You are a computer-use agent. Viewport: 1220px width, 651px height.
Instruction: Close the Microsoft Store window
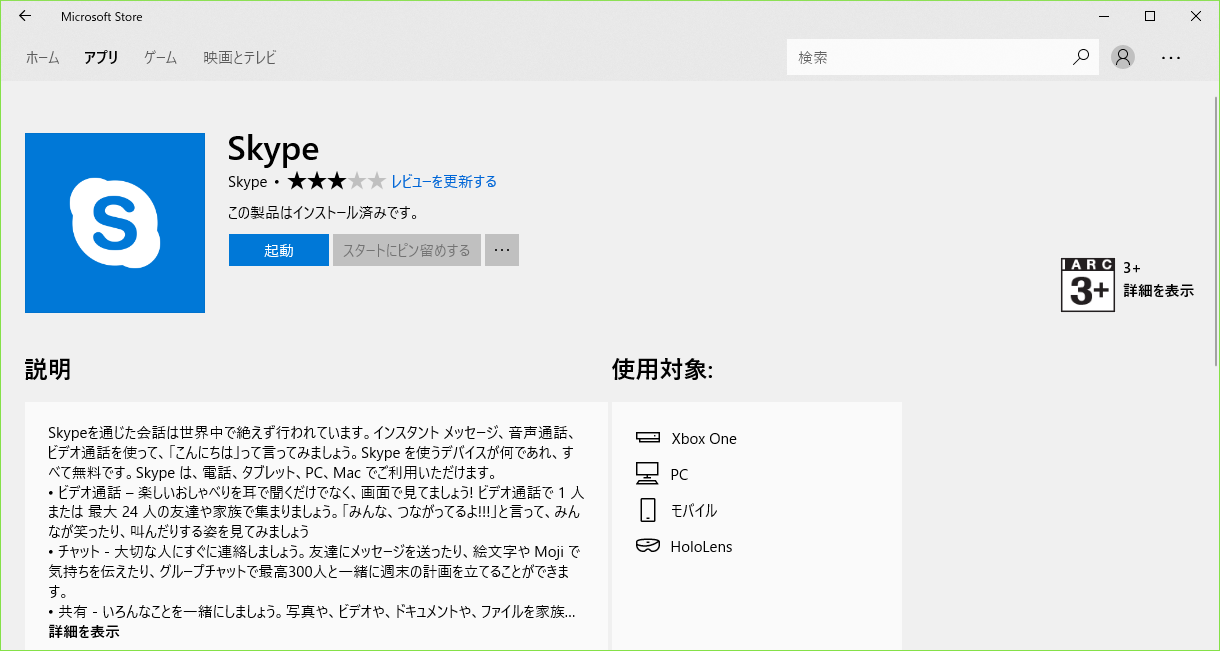coord(1196,17)
